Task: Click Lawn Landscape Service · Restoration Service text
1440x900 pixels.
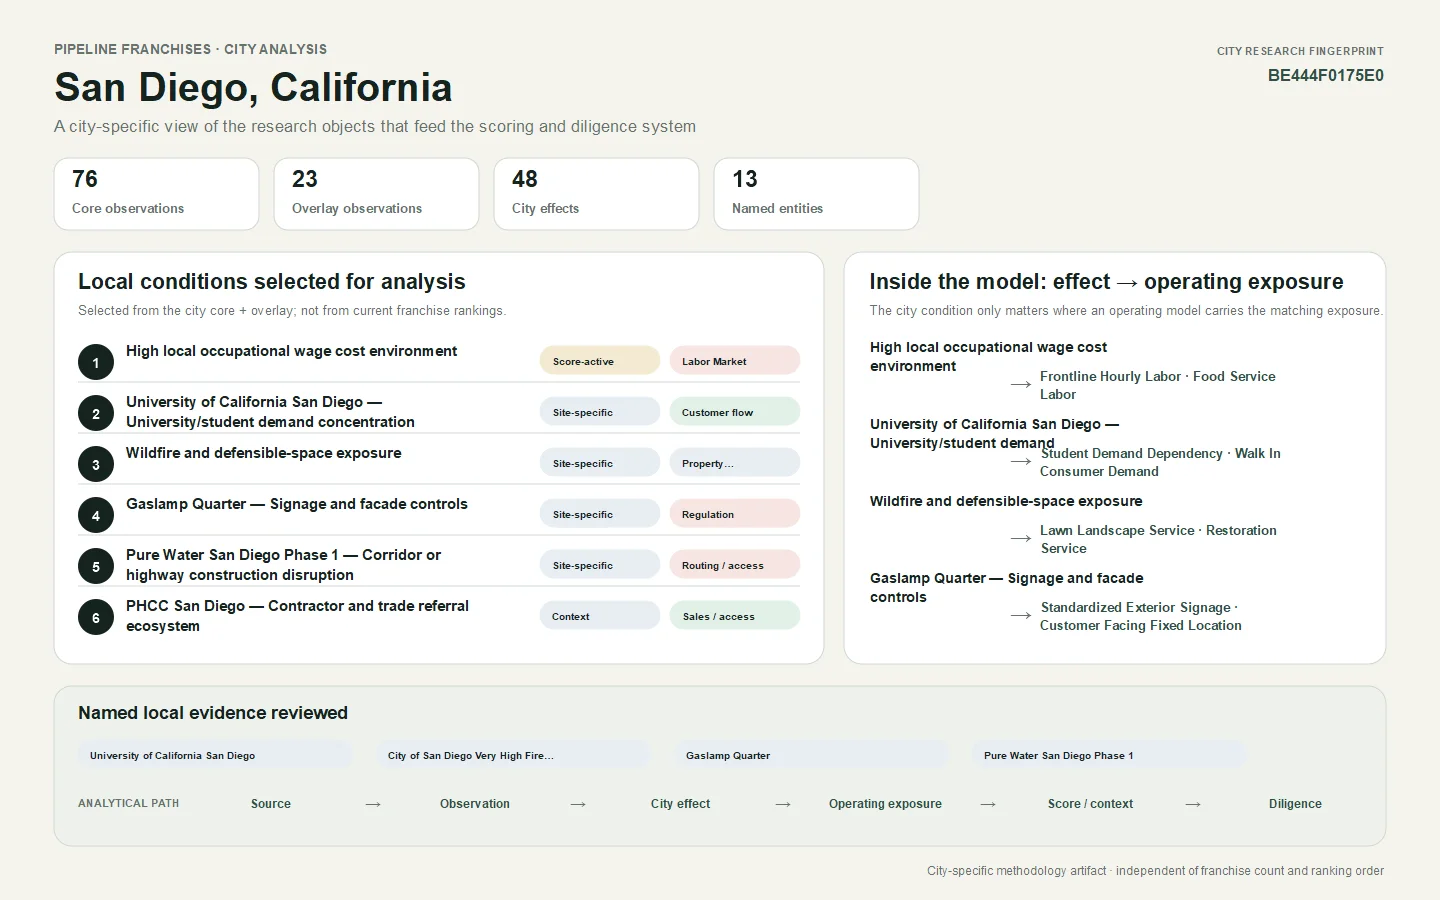Action: pyautogui.click(x=1158, y=539)
